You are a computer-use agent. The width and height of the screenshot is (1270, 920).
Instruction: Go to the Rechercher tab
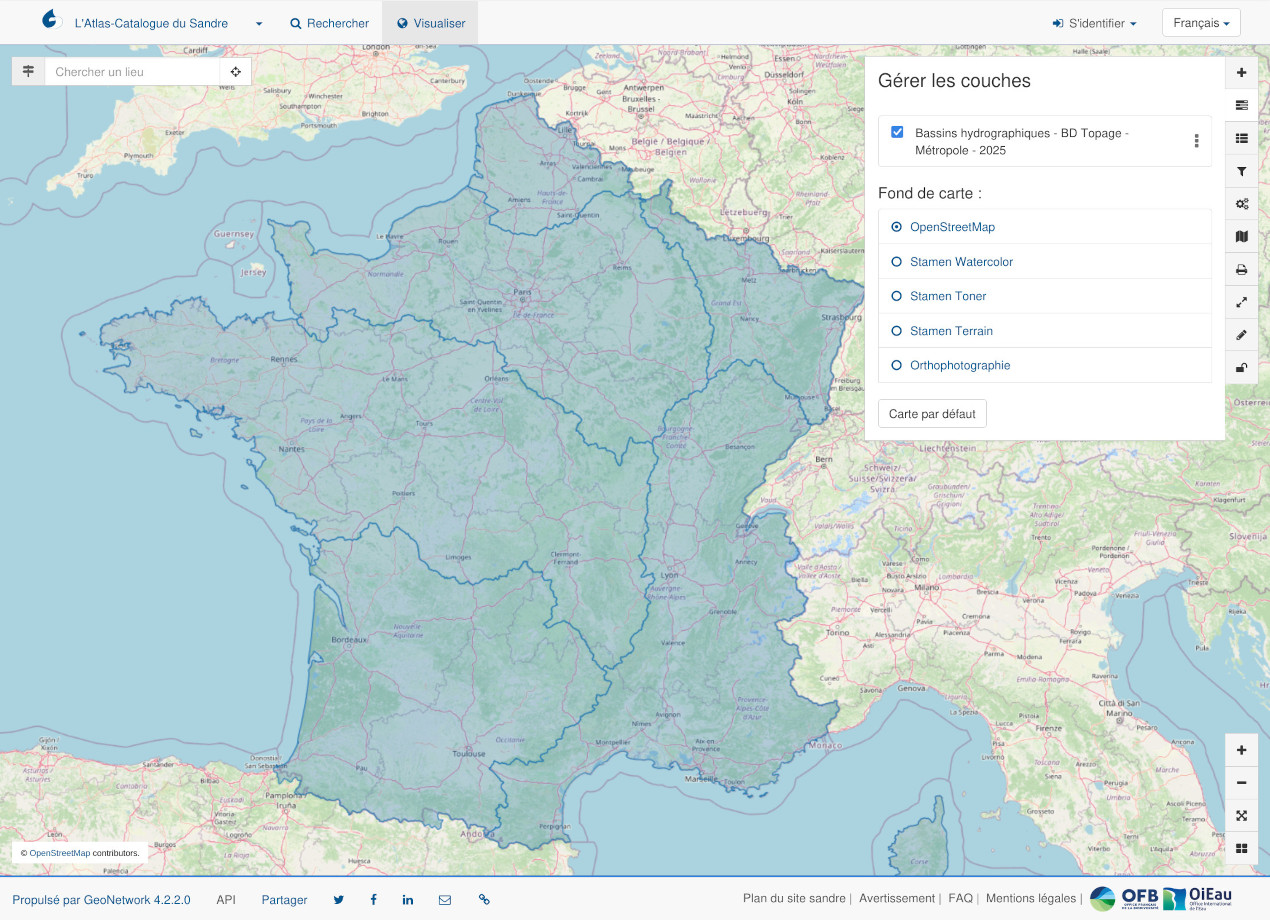(x=329, y=23)
